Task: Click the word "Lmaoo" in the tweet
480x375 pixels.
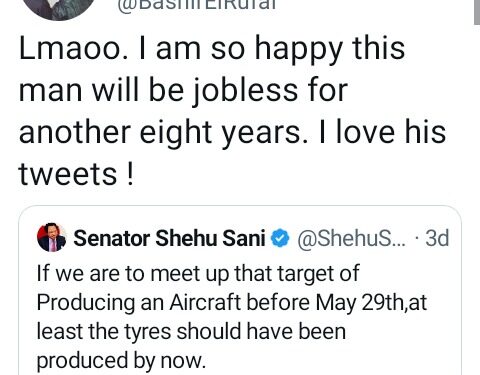Action: [69, 49]
